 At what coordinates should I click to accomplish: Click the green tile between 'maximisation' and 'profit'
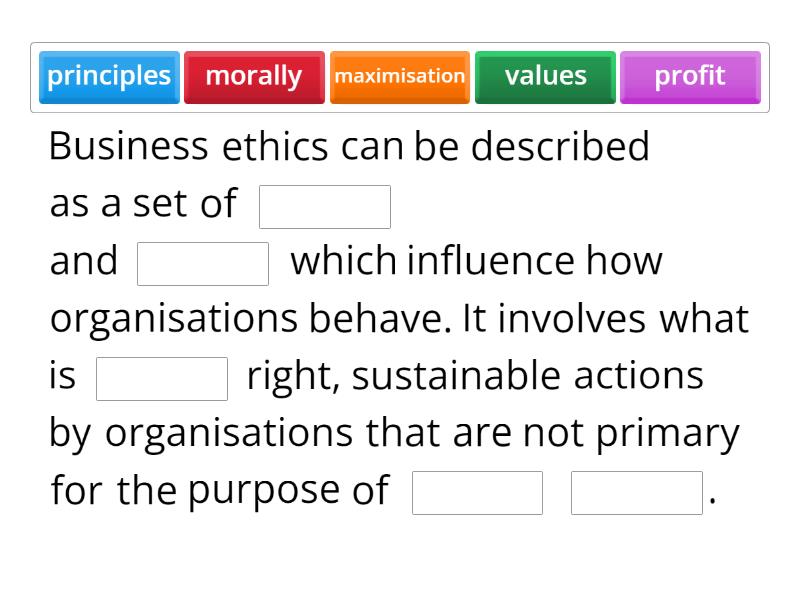545,76
